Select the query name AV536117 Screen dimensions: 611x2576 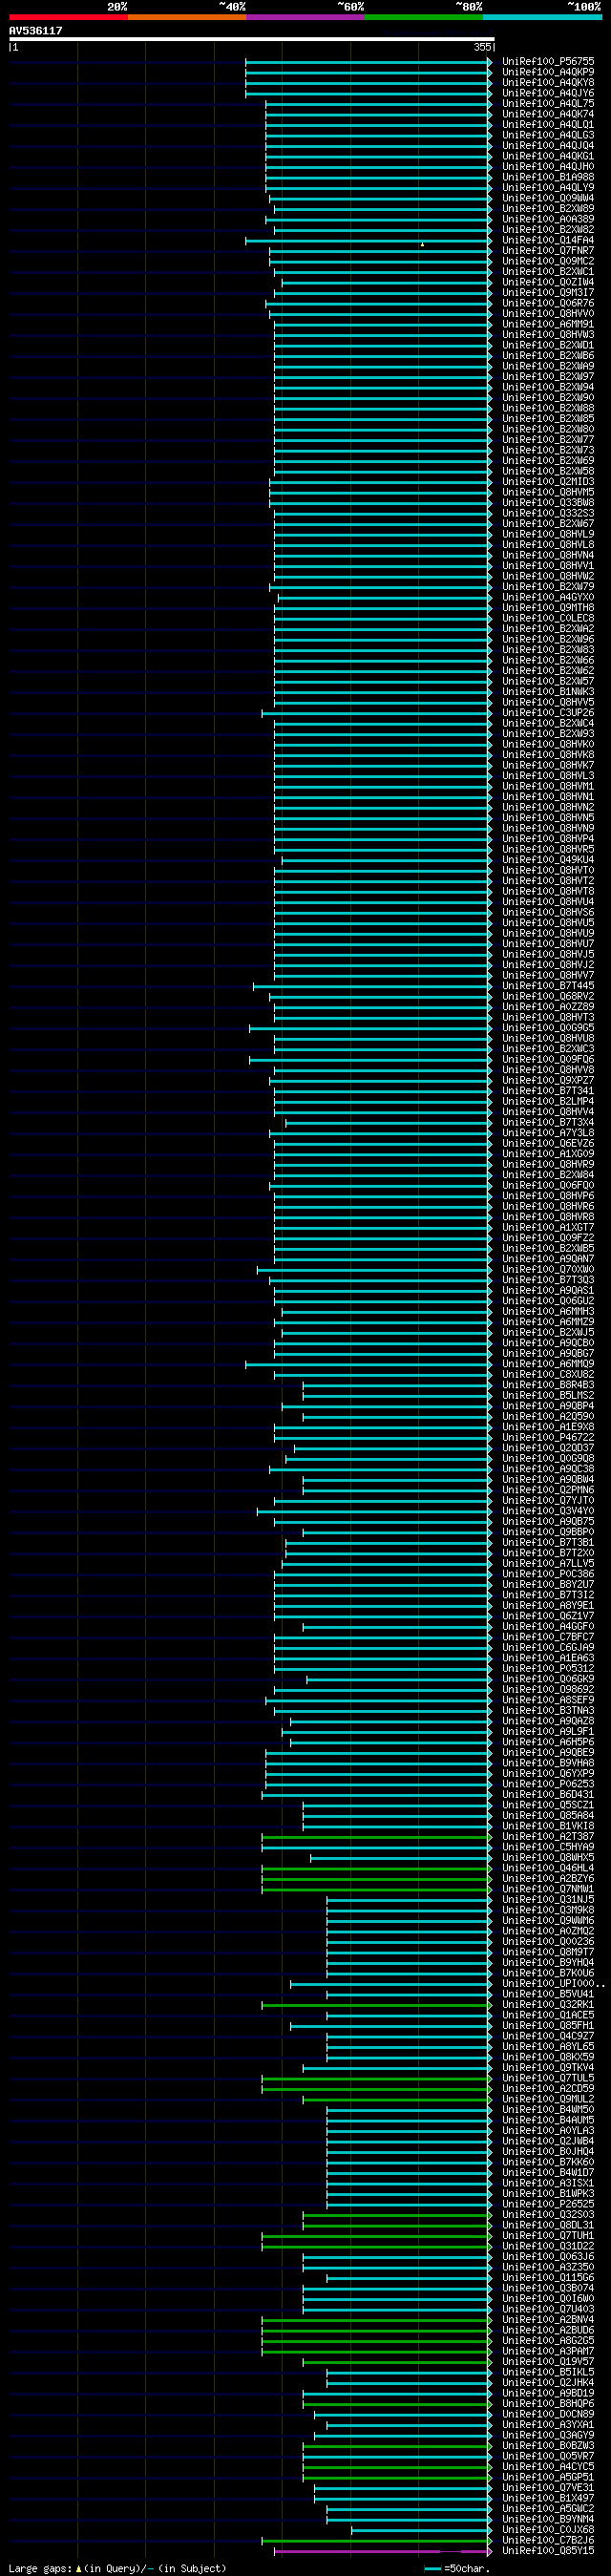click(x=36, y=31)
